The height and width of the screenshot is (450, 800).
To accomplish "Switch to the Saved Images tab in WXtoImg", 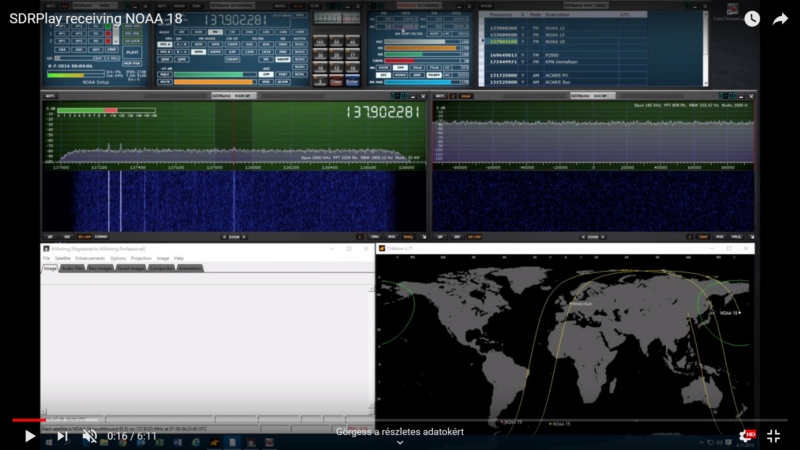I will coord(131,268).
